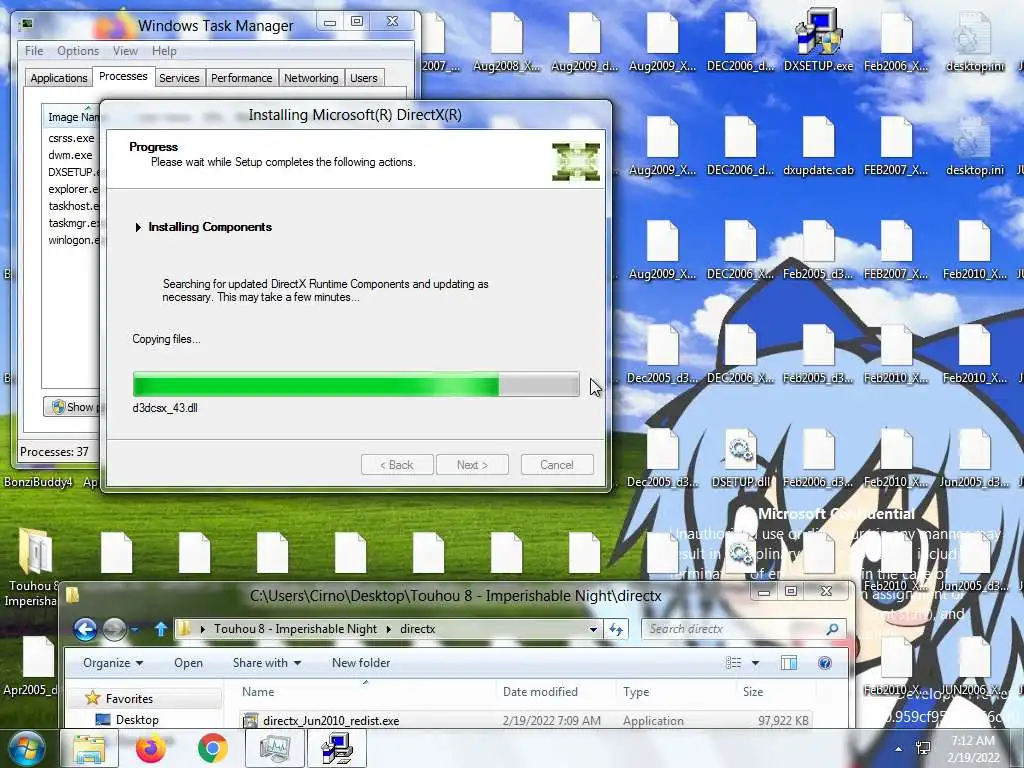Select the Aug2008_X... desktop file

coord(507,41)
